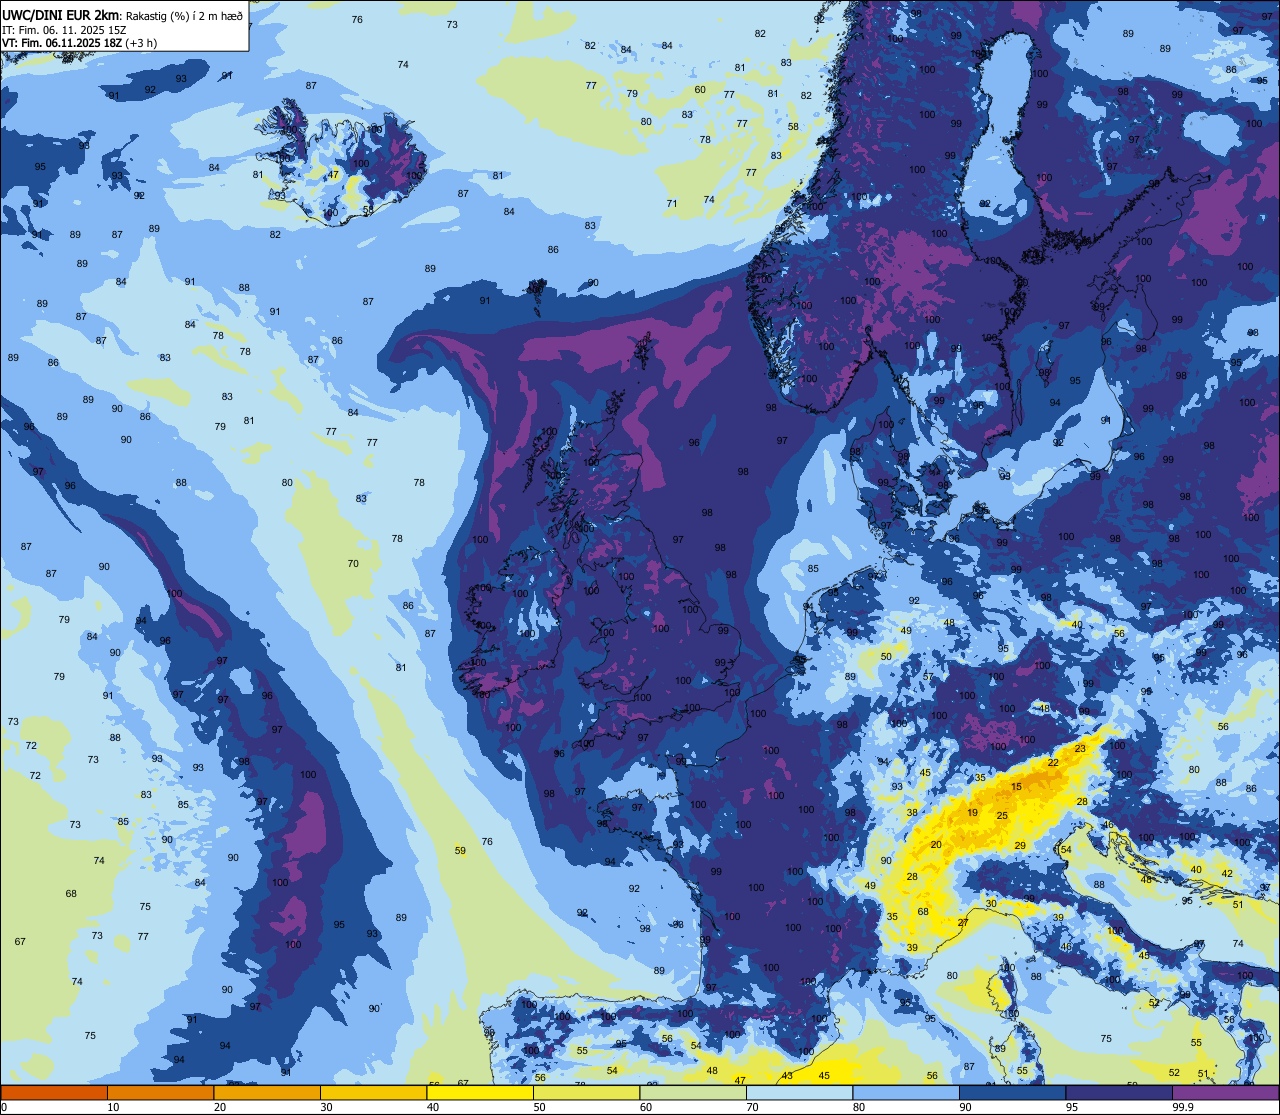The image size is (1280, 1115).
Task: Click the bright yellow 40–50 % legend segment
Action: (x=480, y=1092)
